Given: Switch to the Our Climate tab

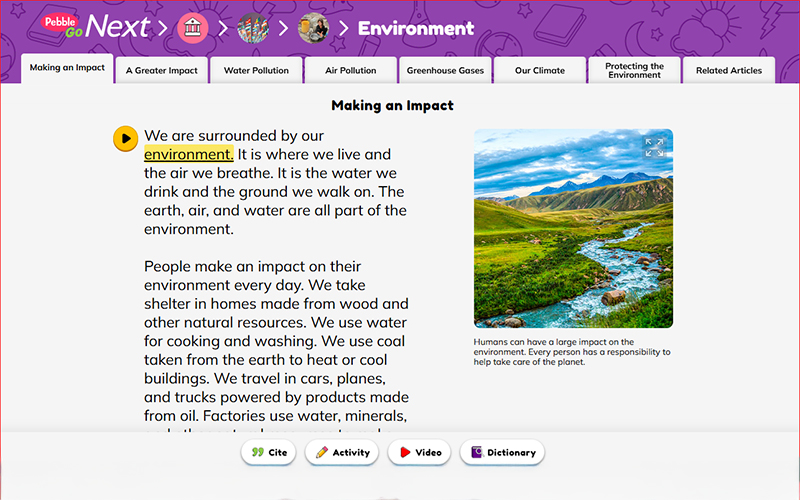Looking at the screenshot, I should [540, 70].
